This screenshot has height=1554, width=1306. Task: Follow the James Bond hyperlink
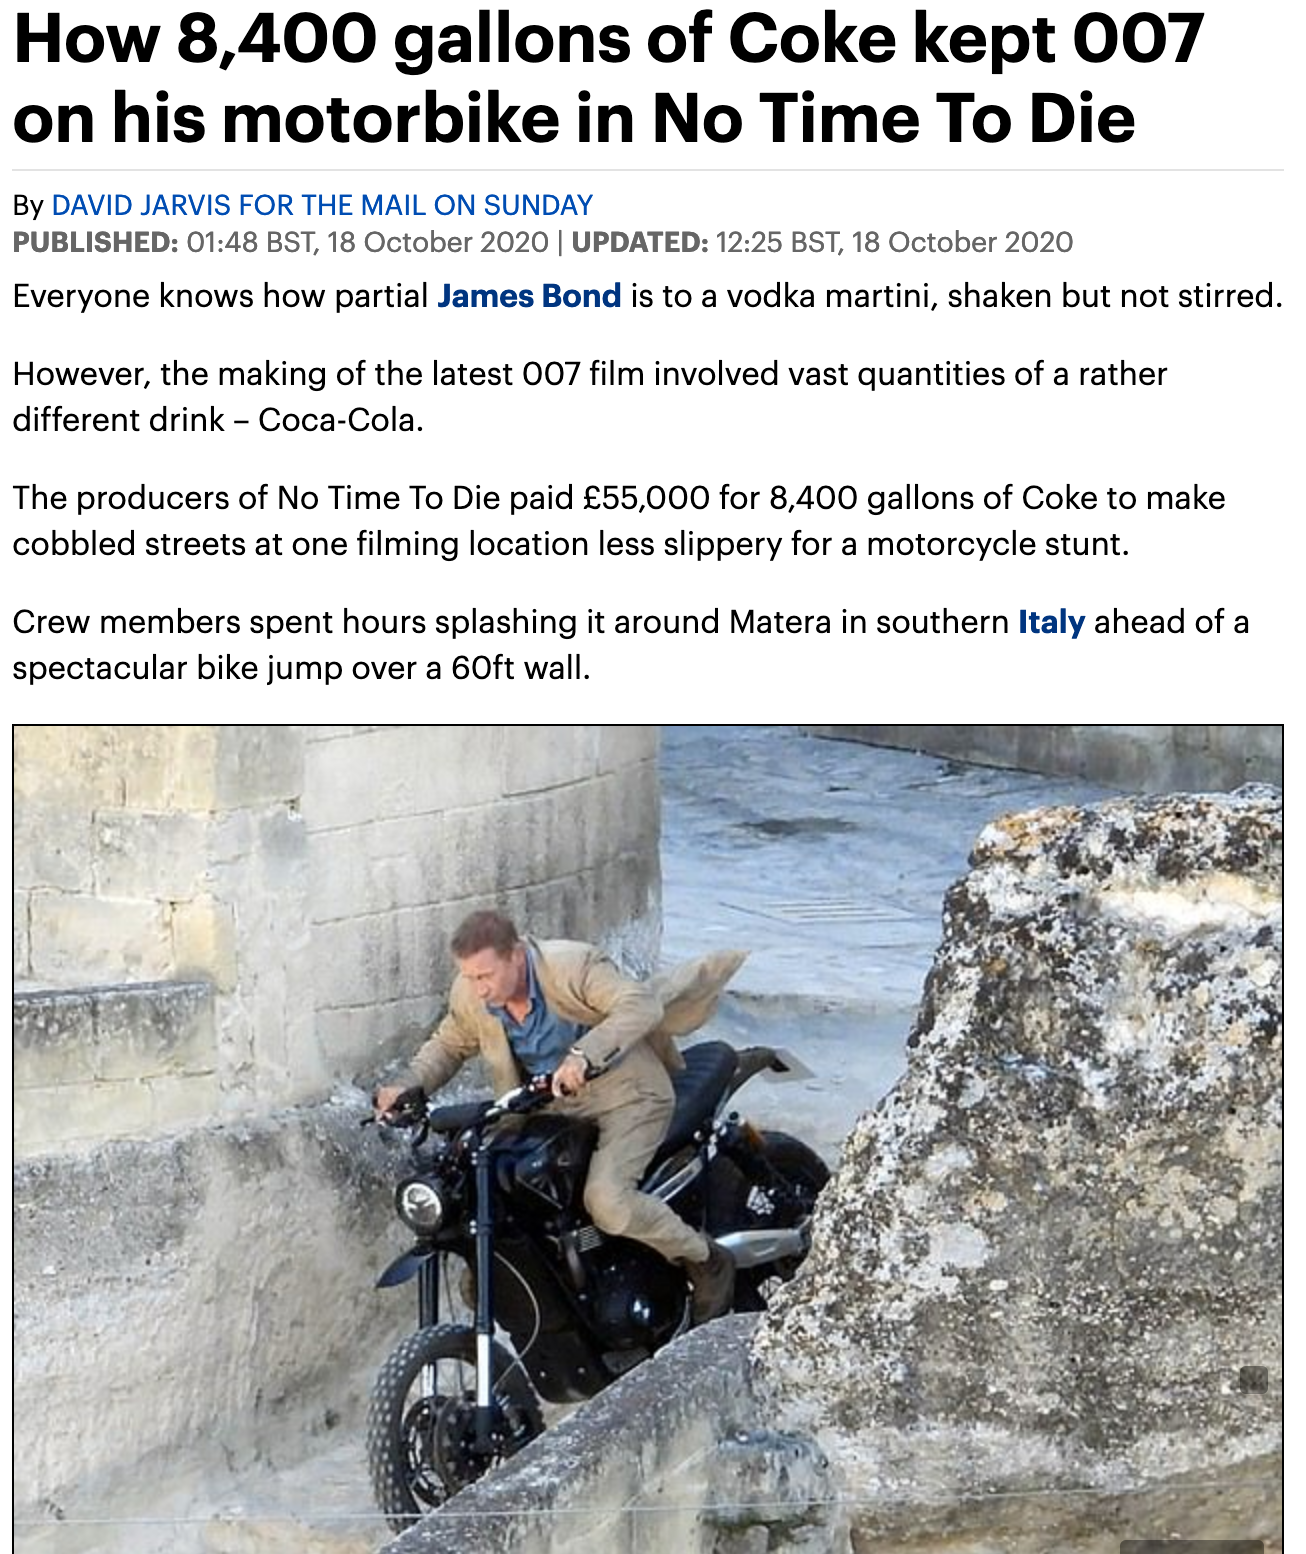(529, 296)
